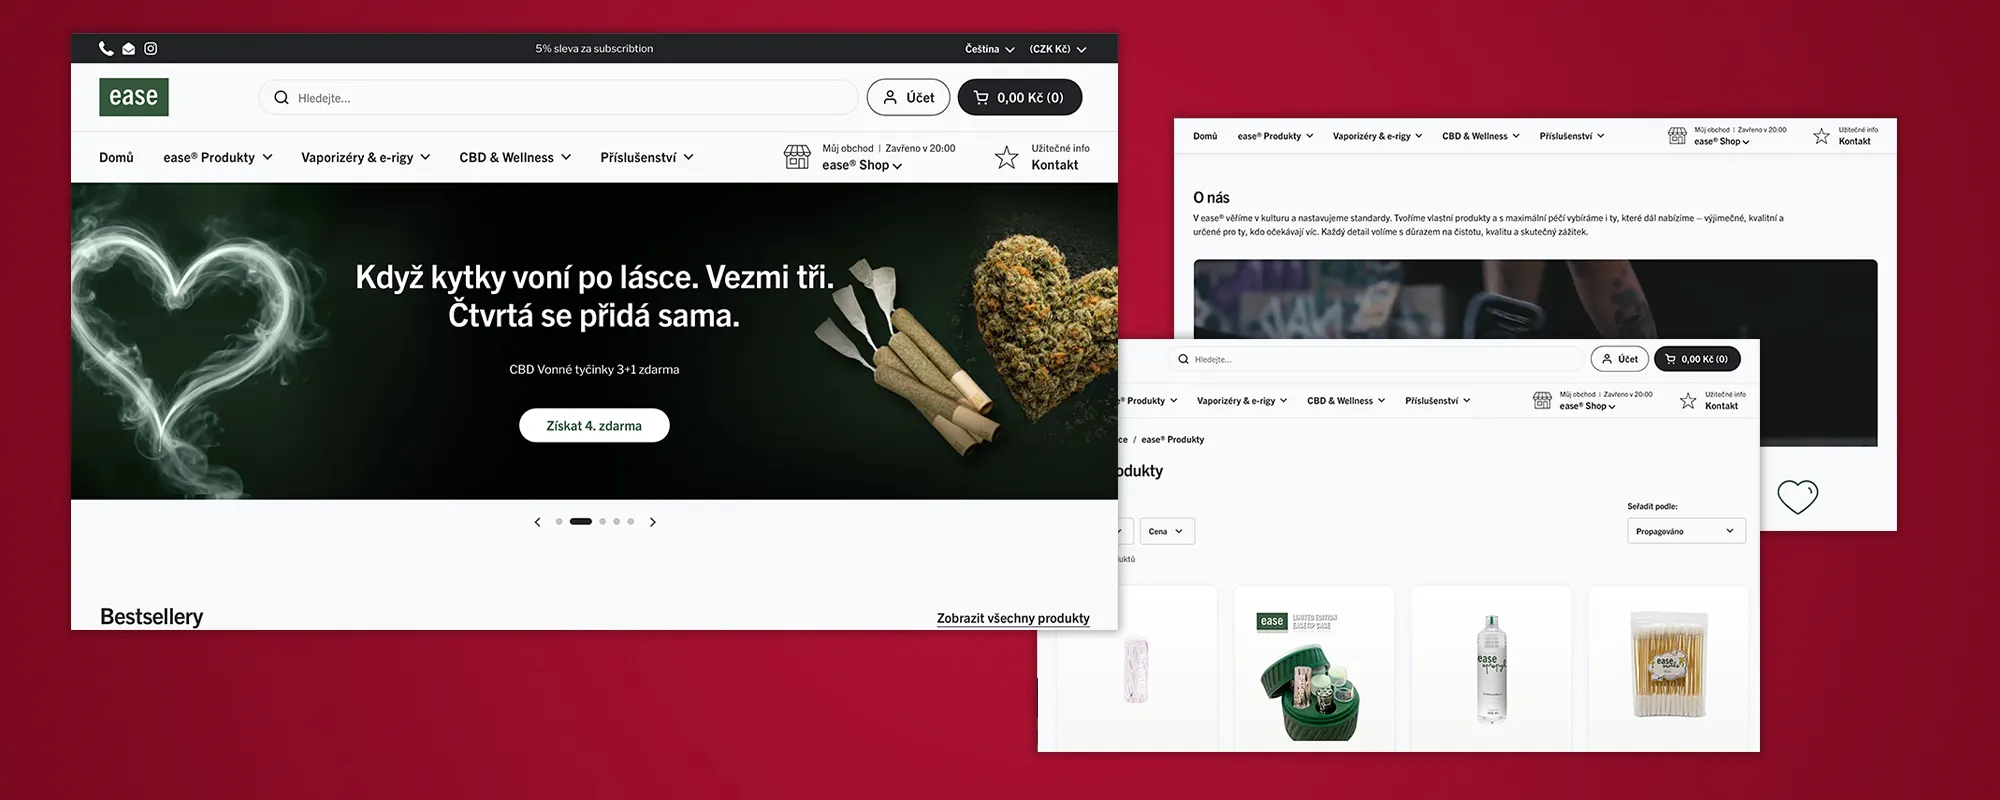This screenshot has height=800, width=2000.
Task: Click Domů in O nás window navigation
Action: point(1205,136)
